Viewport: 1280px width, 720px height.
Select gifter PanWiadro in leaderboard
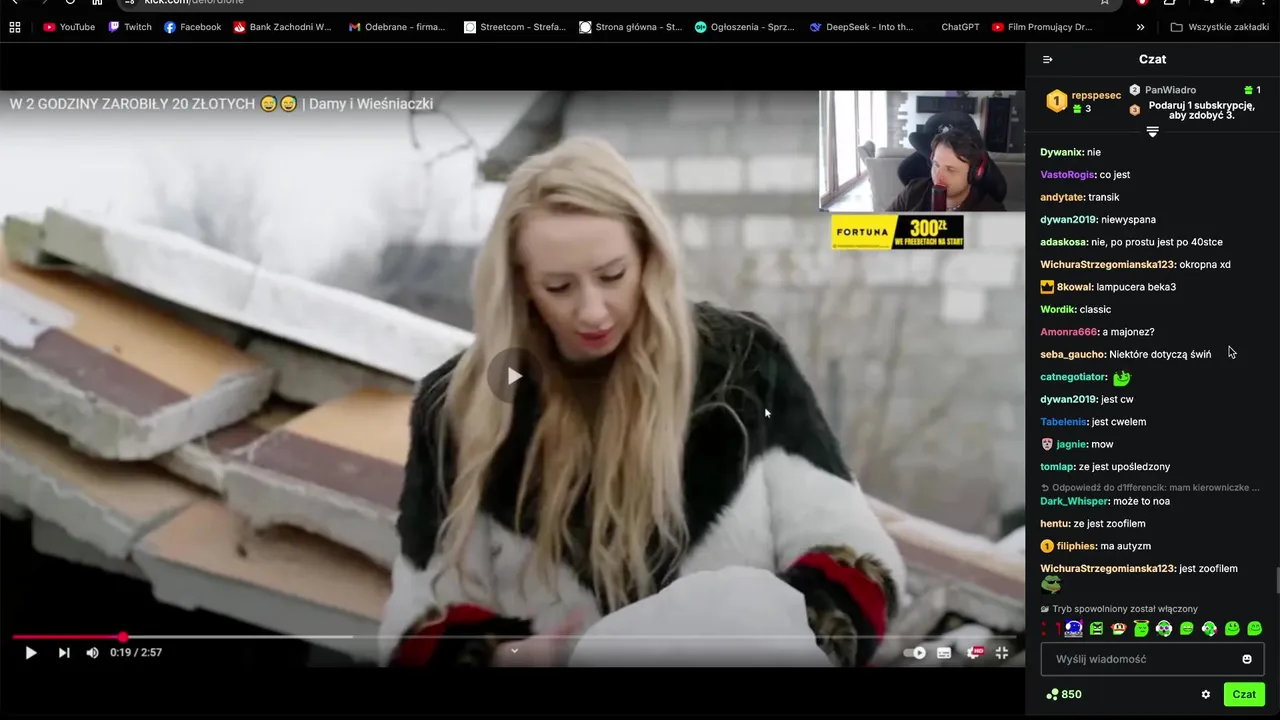coord(1170,90)
